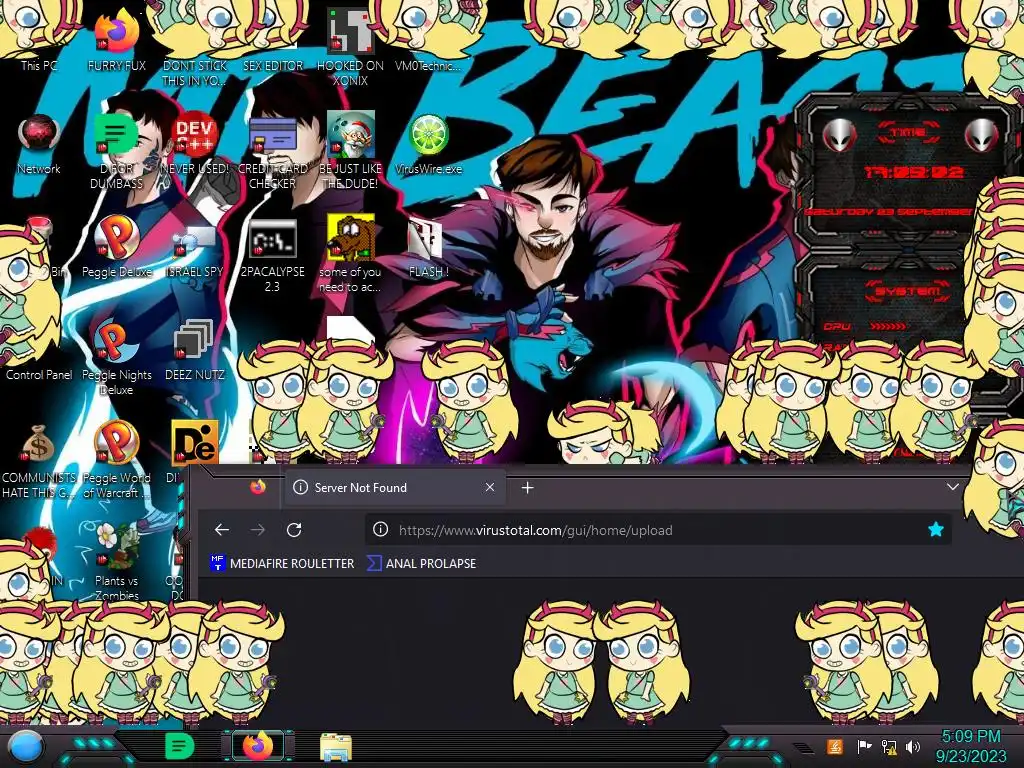Open the network status tray icon
This screenshot has height=768, width=1024.
(x=889, y=746)
